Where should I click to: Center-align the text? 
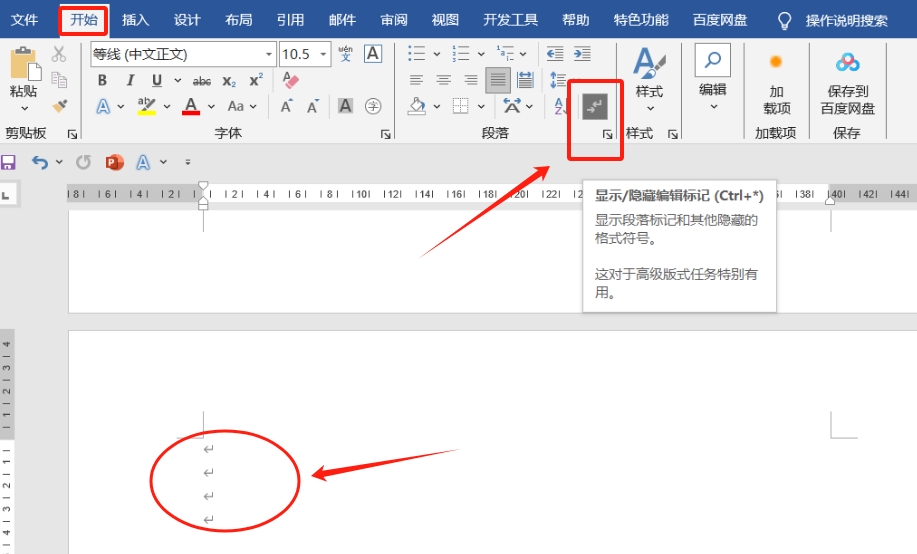pos(443,80)
